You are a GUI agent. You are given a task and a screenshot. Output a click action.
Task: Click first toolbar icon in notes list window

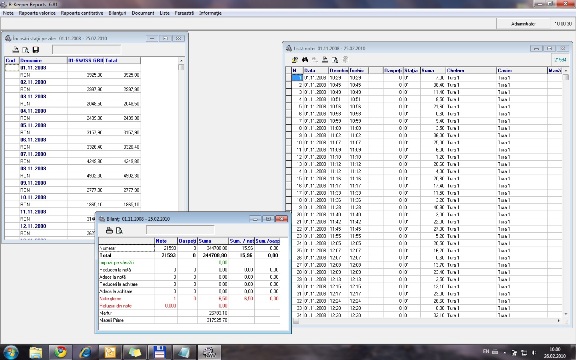[x=295, y=60]
